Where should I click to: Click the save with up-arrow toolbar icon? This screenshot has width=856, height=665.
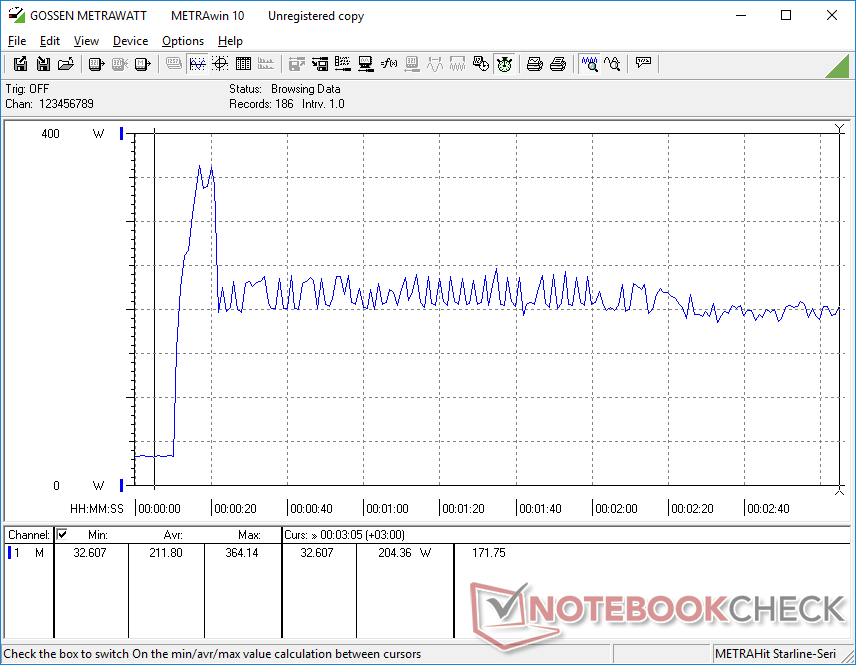click(20, 64)
